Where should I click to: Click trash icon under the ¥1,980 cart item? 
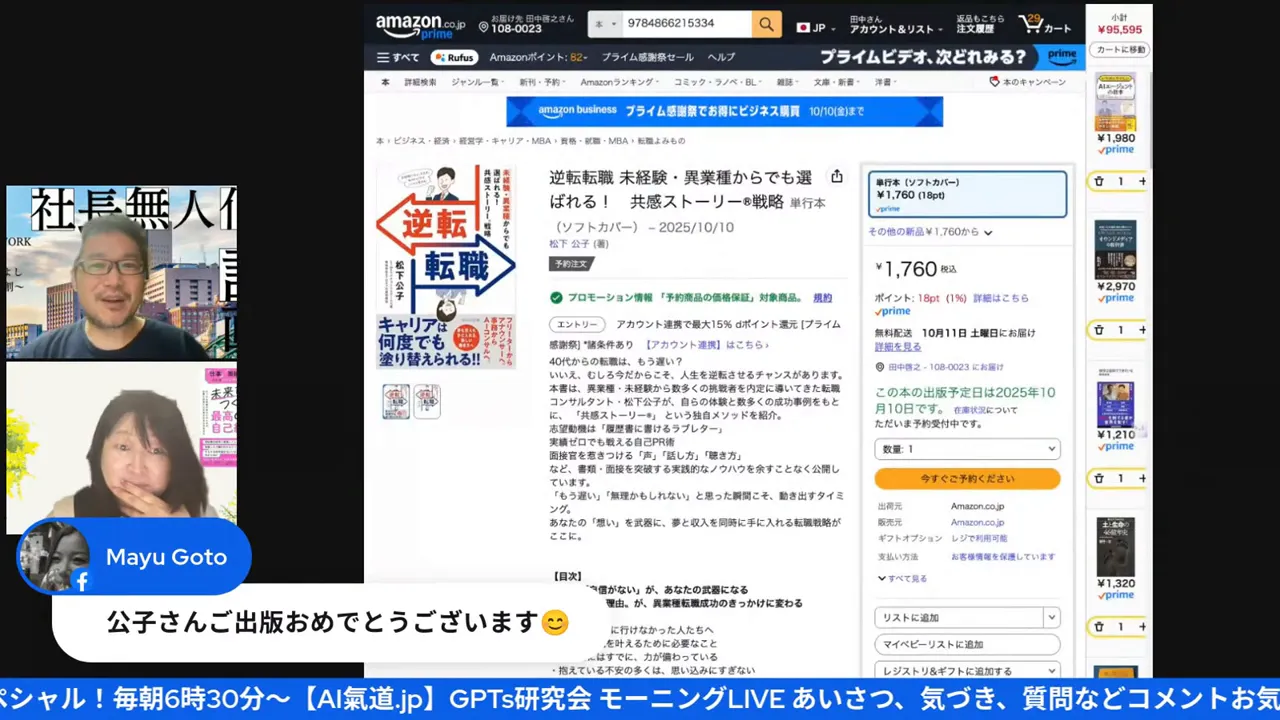point(1099,181)
